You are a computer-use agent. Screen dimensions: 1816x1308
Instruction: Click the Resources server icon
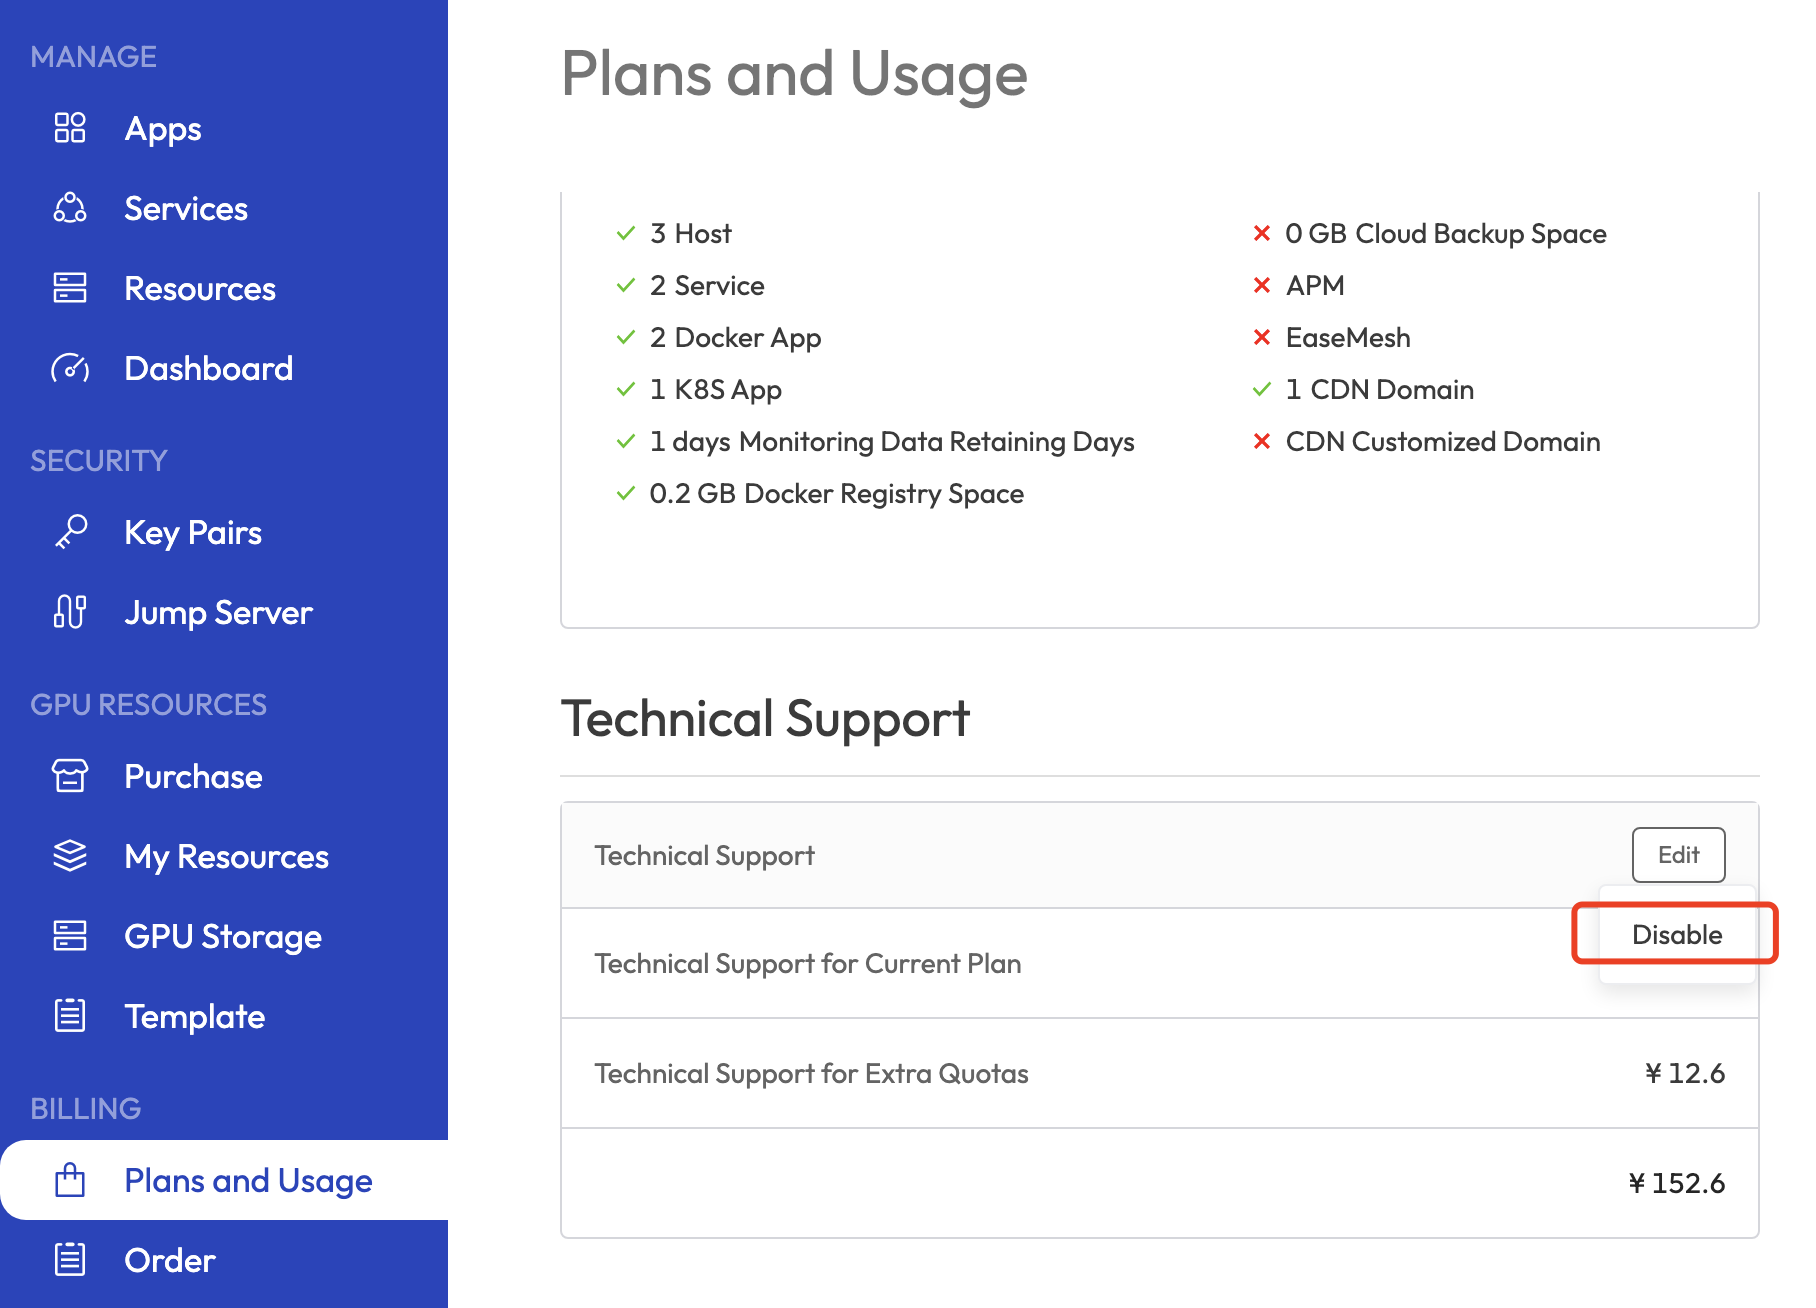click(70, 288)
